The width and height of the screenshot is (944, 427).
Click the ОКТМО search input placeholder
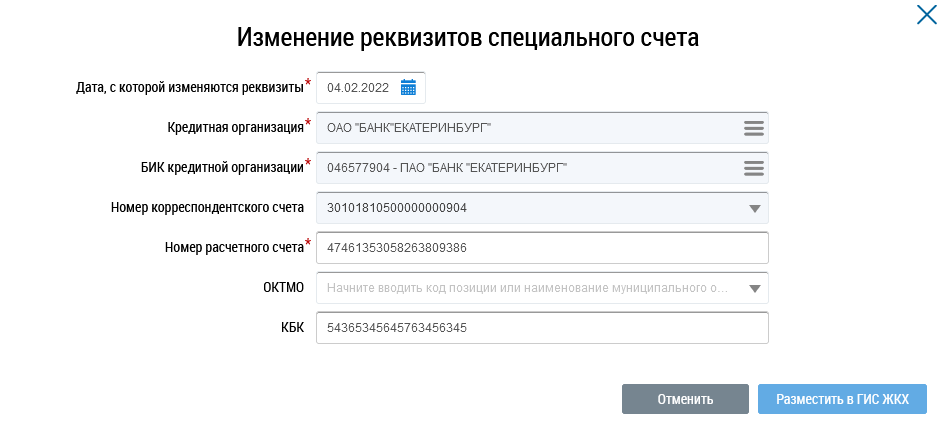pyautogui.click(x=527, y=288)
